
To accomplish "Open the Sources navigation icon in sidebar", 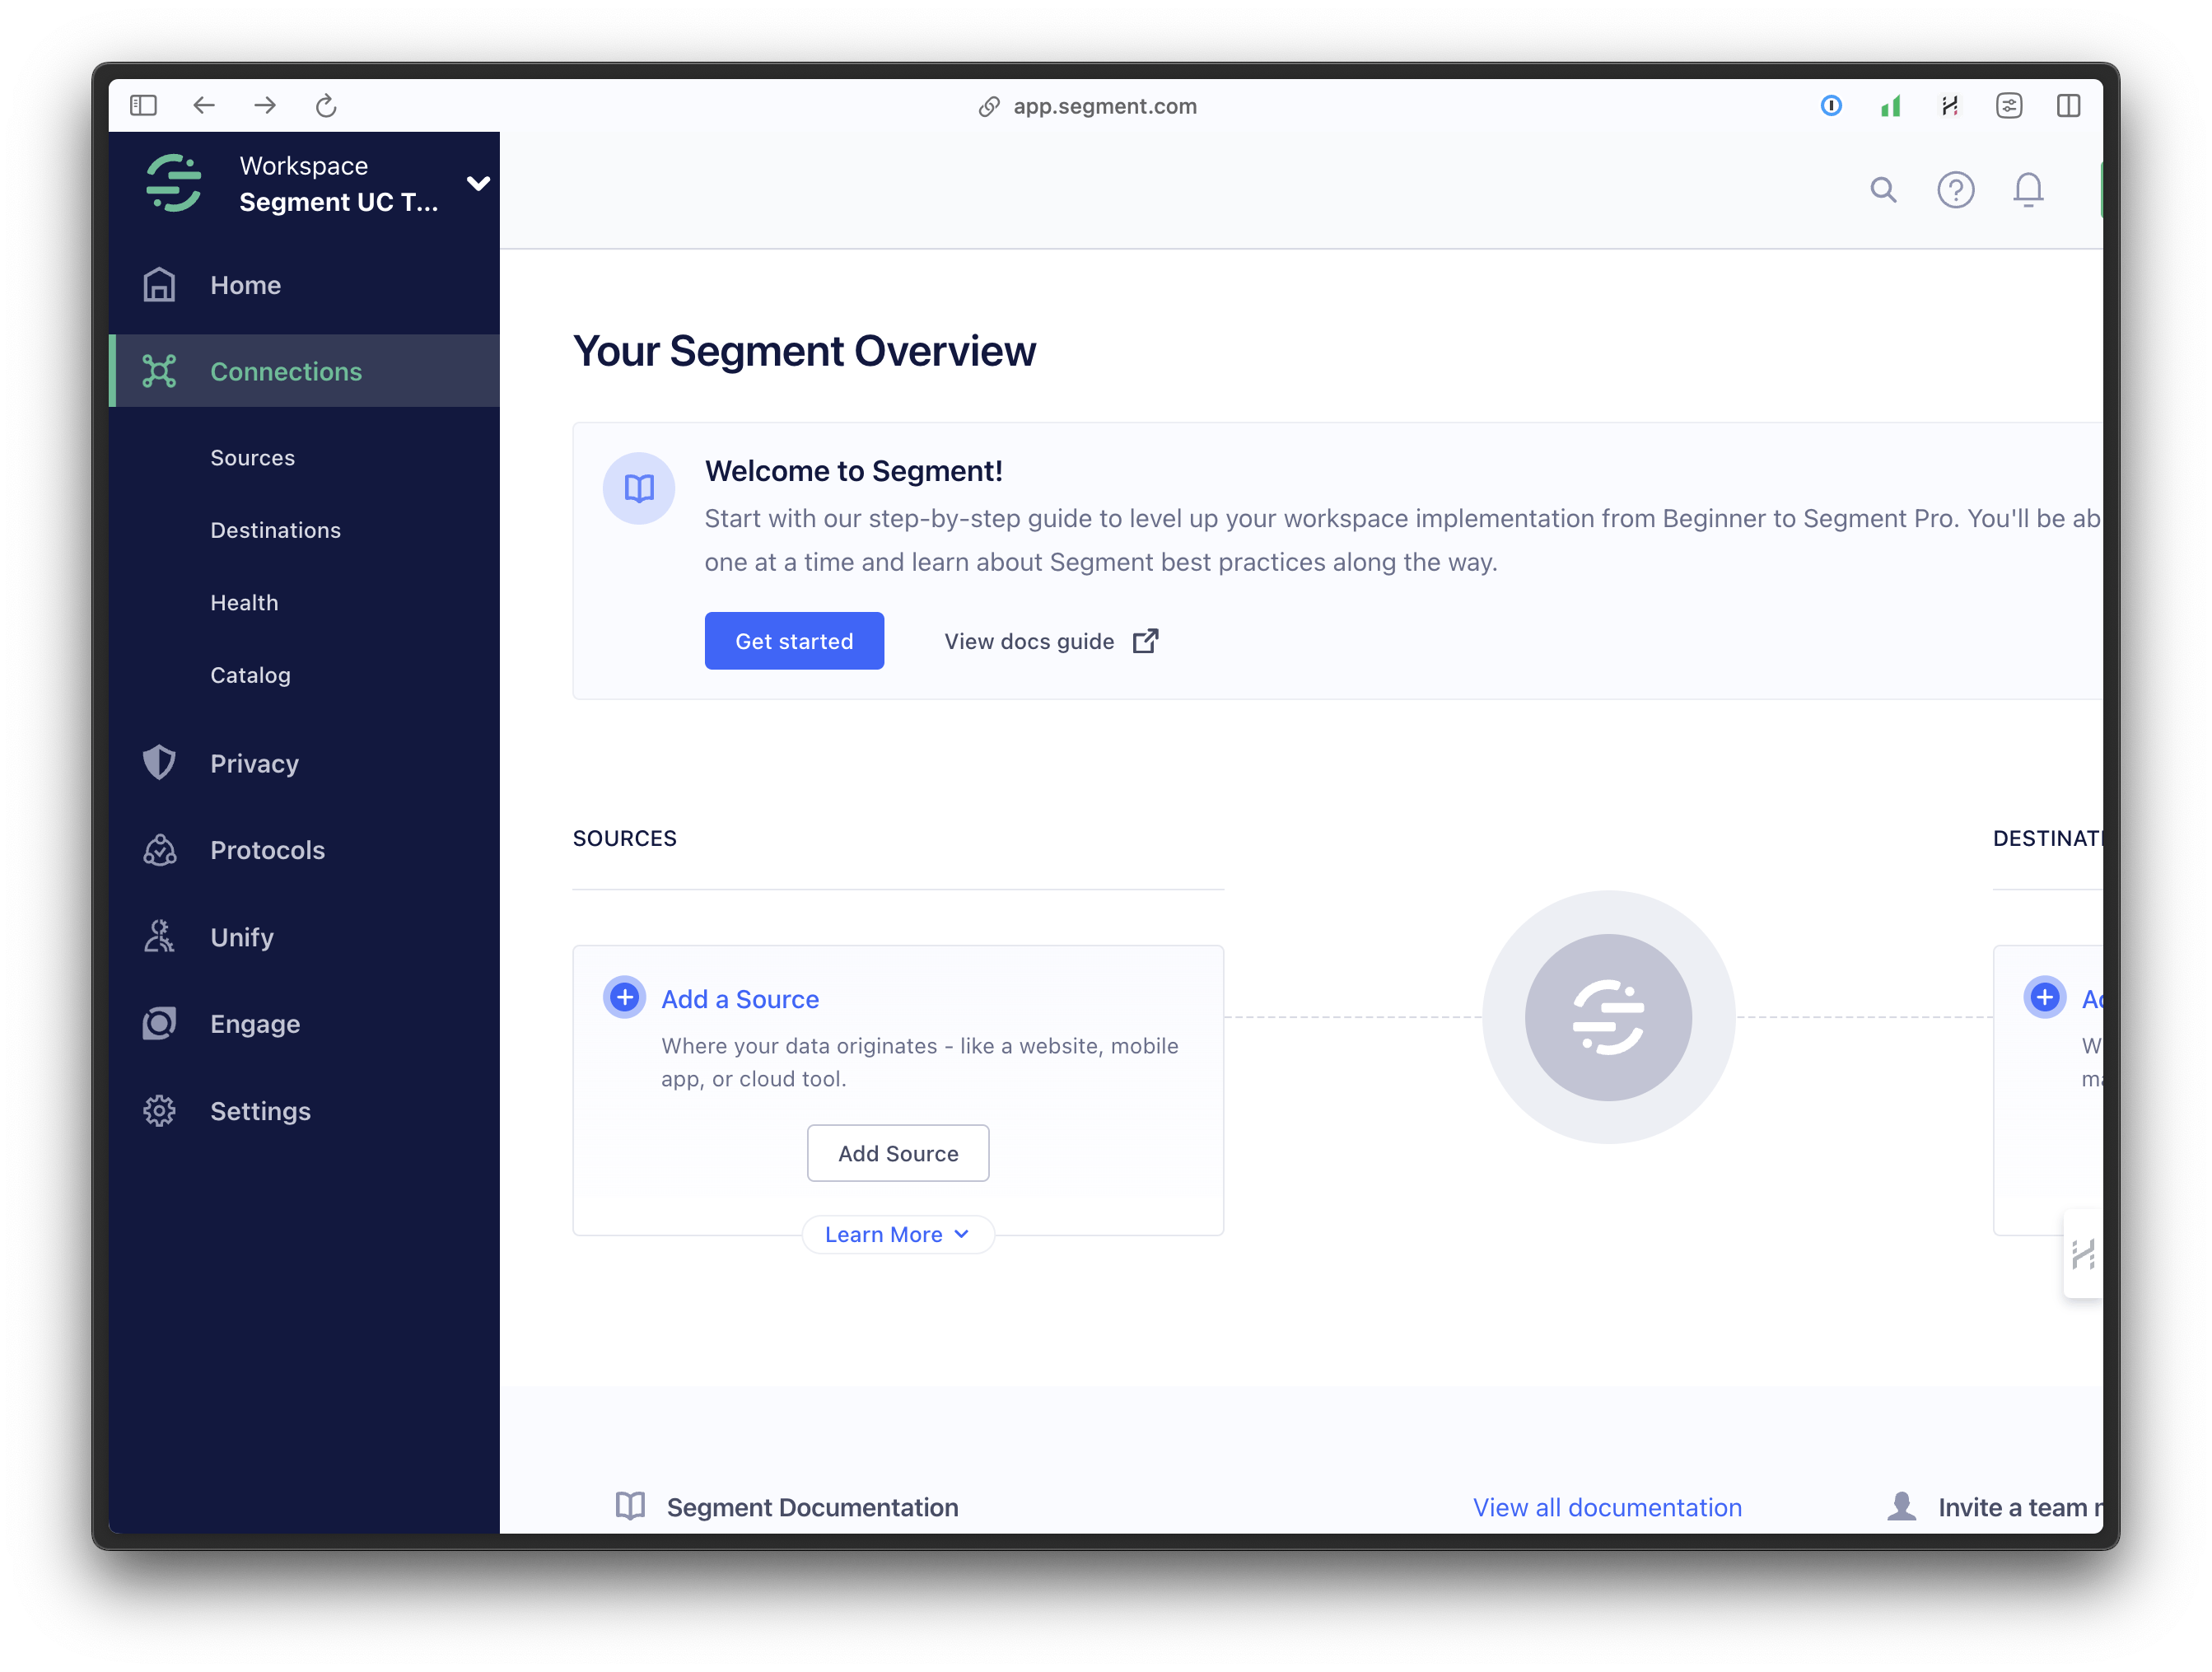I will click(x=252, y=457).
